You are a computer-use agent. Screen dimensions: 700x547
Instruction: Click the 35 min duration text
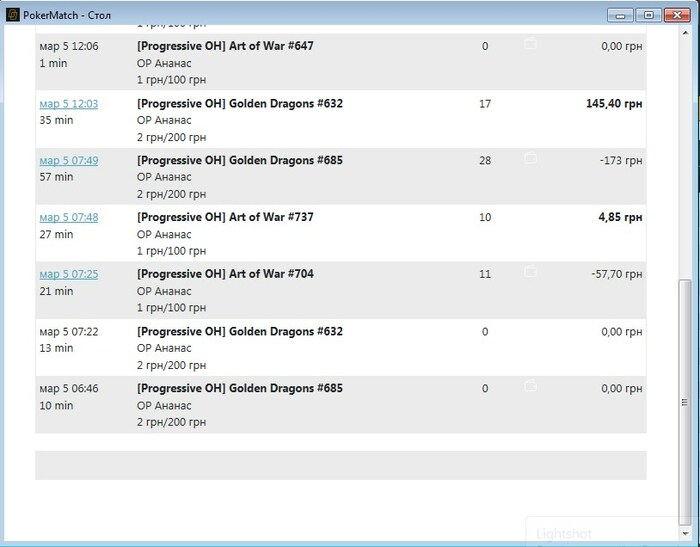[56, 120]
